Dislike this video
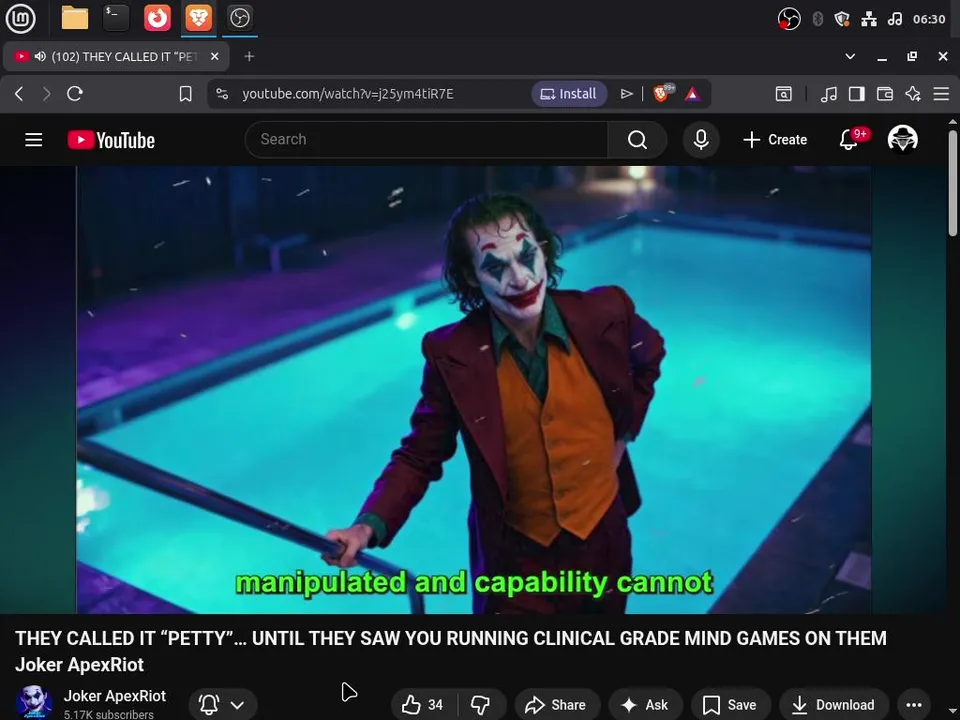The height and width of the screenshot is (720, 960). tap(481, 705)
